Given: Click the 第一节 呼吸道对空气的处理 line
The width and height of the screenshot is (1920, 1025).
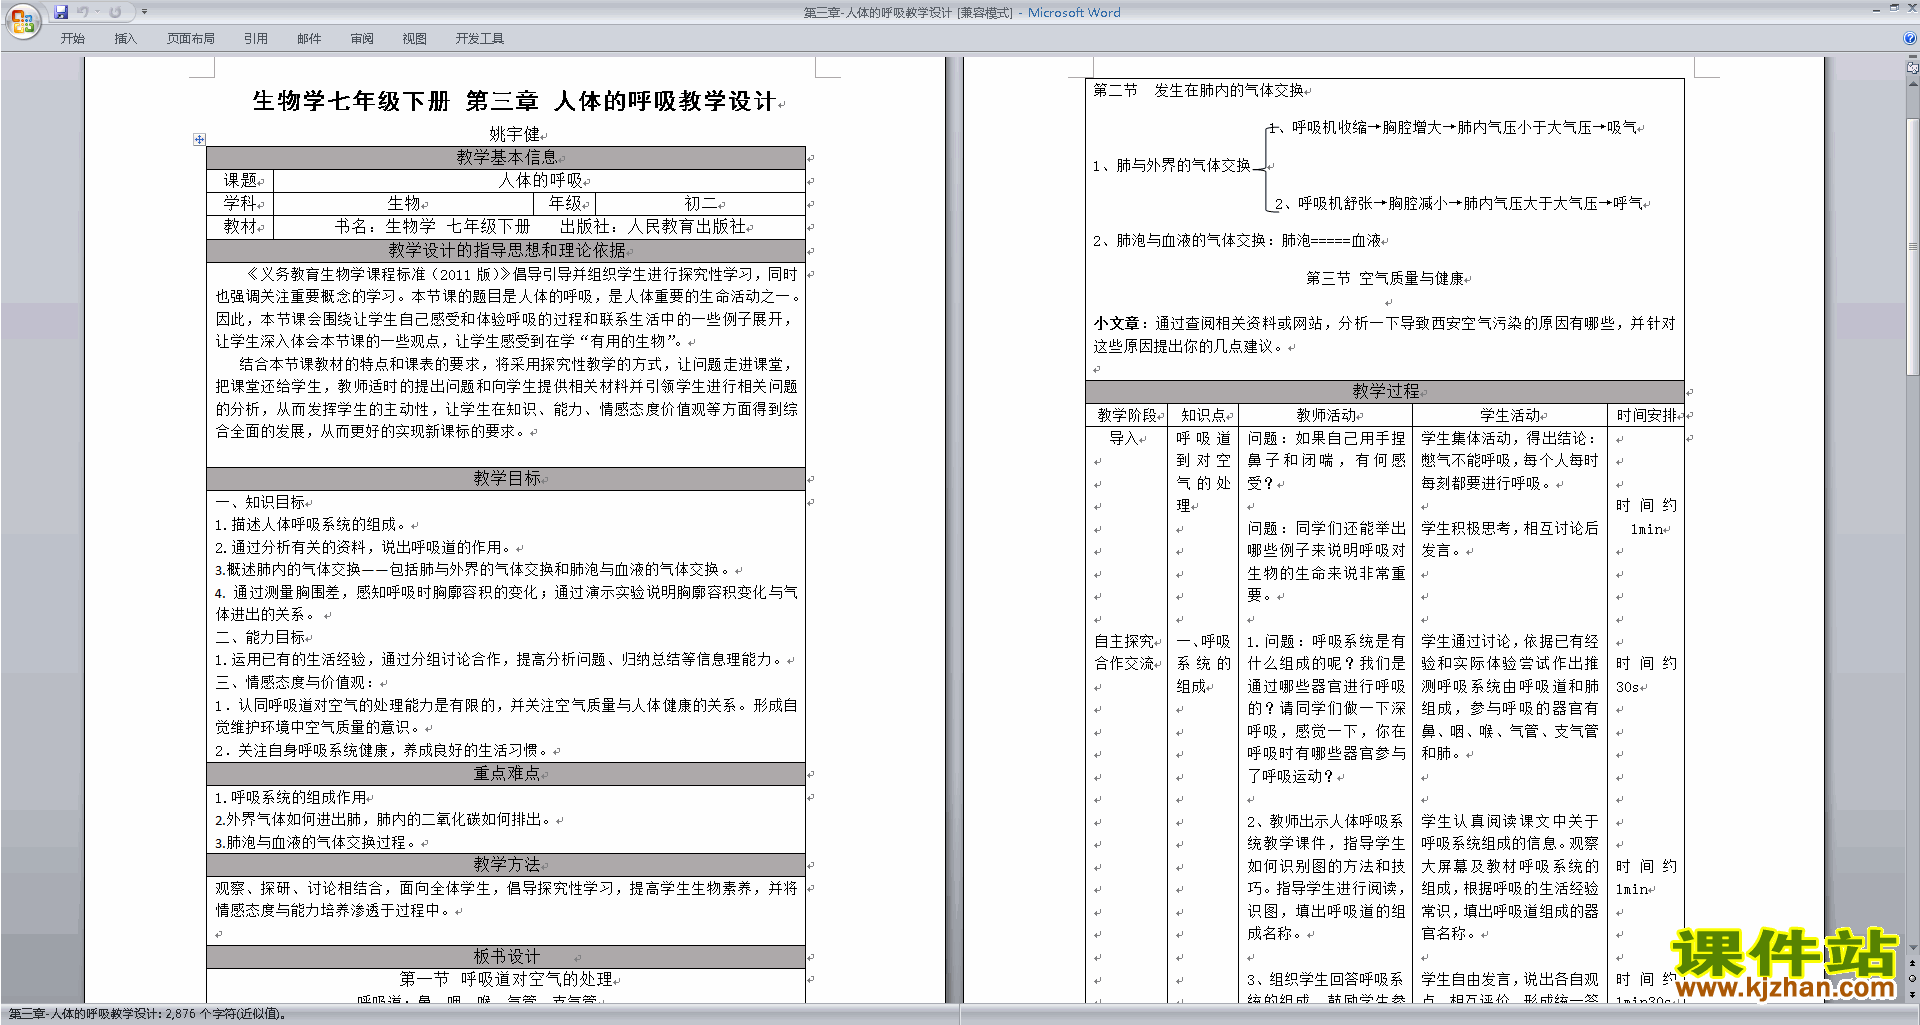Looking at the screenshot, I should [506, 980].
